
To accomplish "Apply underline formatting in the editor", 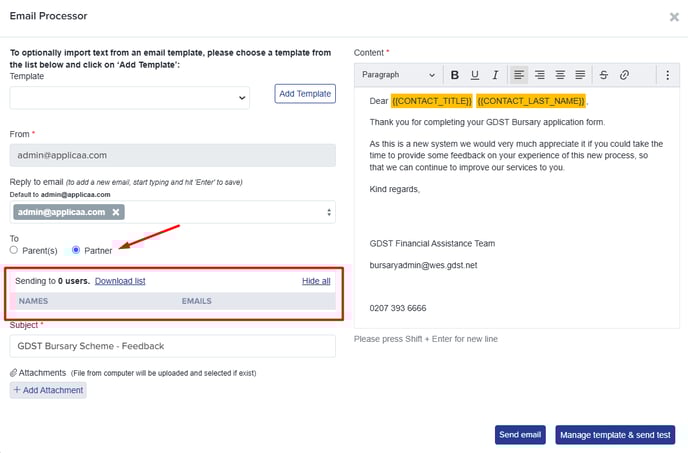I will point(475,75).
